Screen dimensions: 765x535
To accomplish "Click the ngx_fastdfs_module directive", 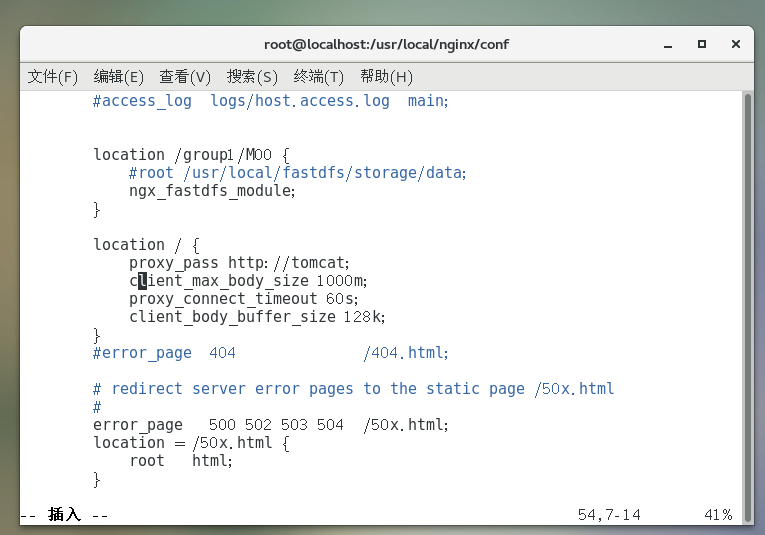I will click(212, 191).
